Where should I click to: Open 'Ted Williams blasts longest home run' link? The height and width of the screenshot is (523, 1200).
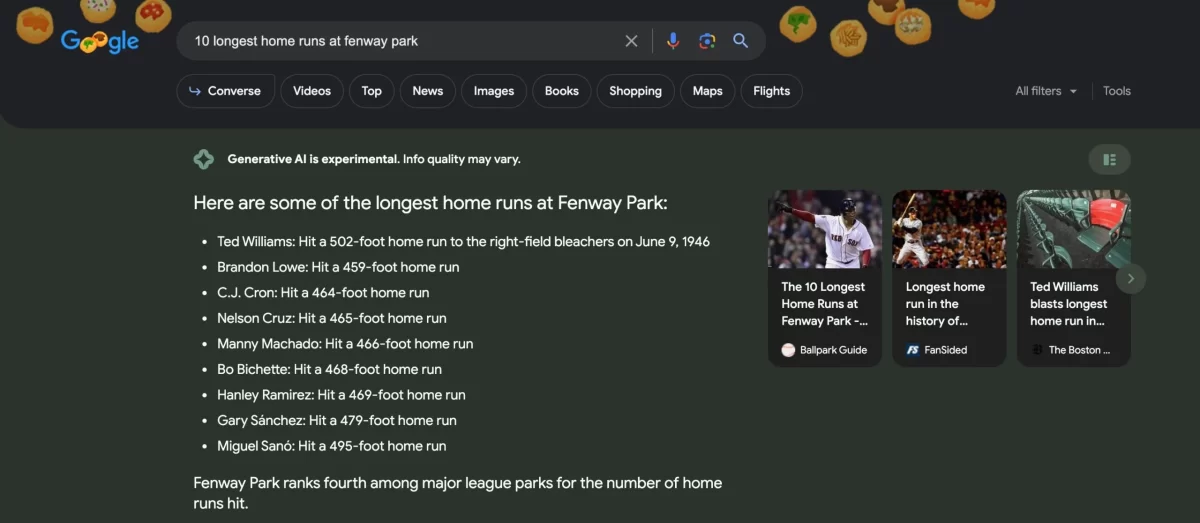click(1069, 304)
